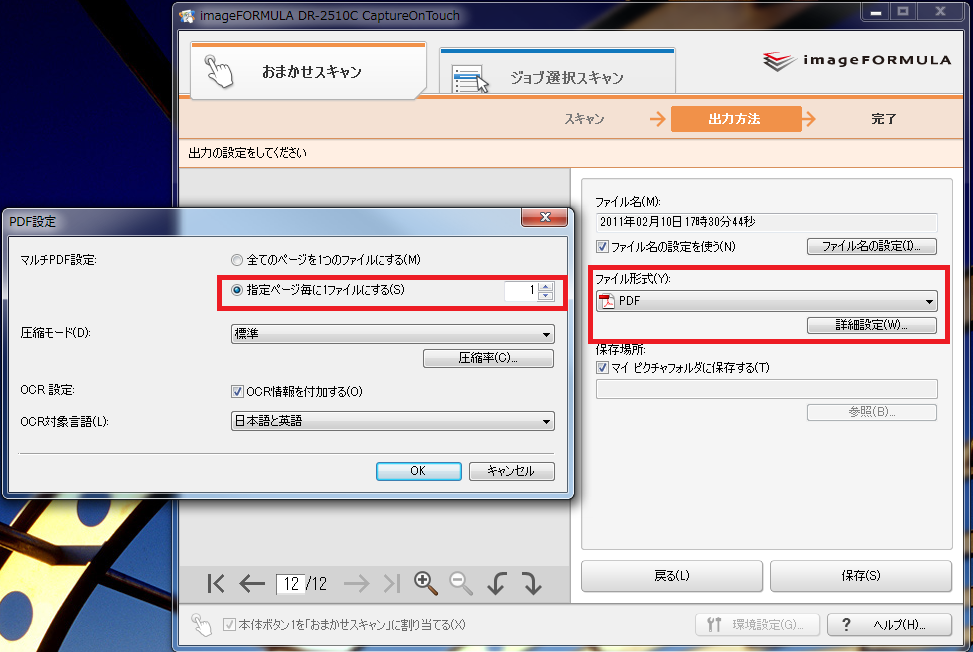The image size is (973, 652).
Task: Decrease pages-per-file spinner value
Action: (x=545, y=295)
